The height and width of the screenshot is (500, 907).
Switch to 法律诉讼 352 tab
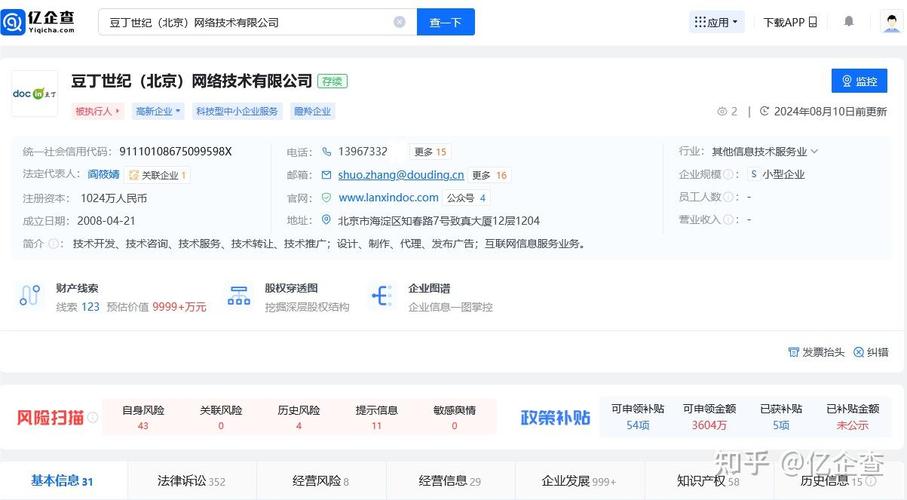[191, 480]
